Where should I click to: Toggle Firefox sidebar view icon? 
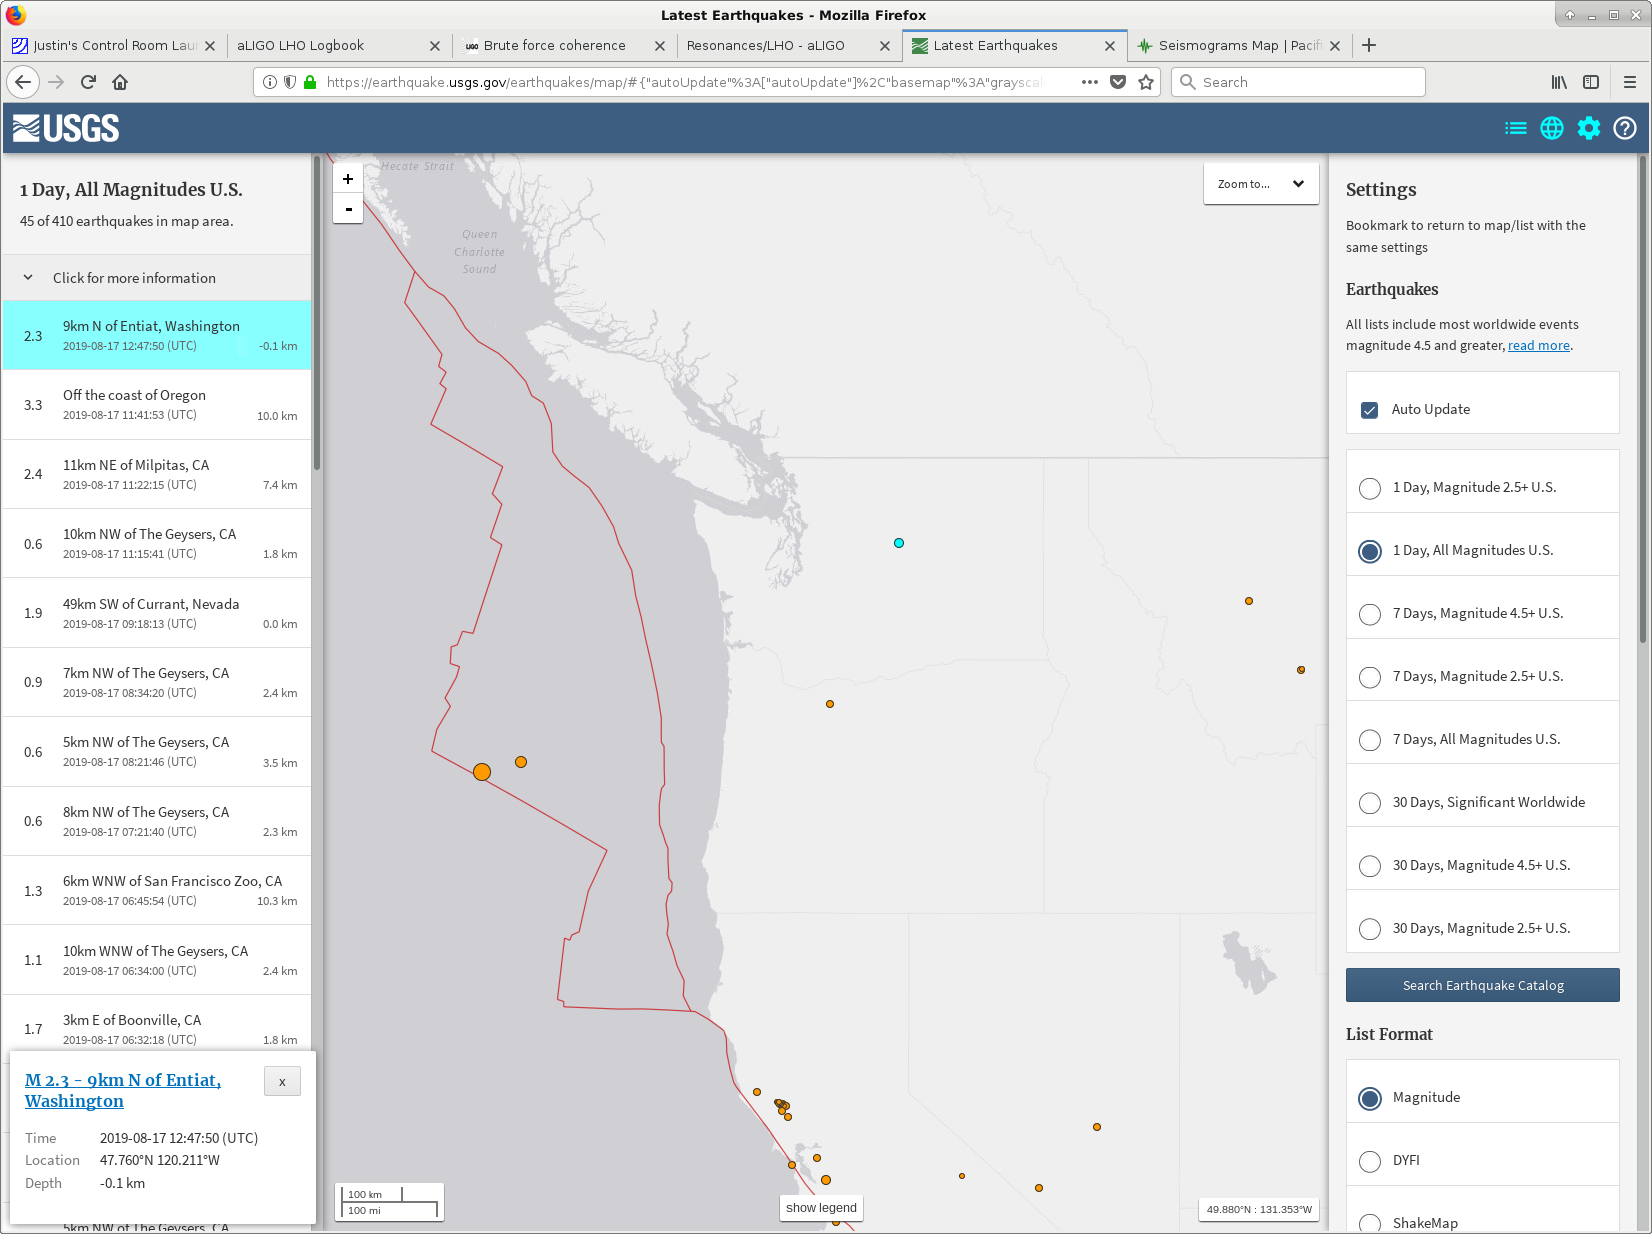(1591, 82)
